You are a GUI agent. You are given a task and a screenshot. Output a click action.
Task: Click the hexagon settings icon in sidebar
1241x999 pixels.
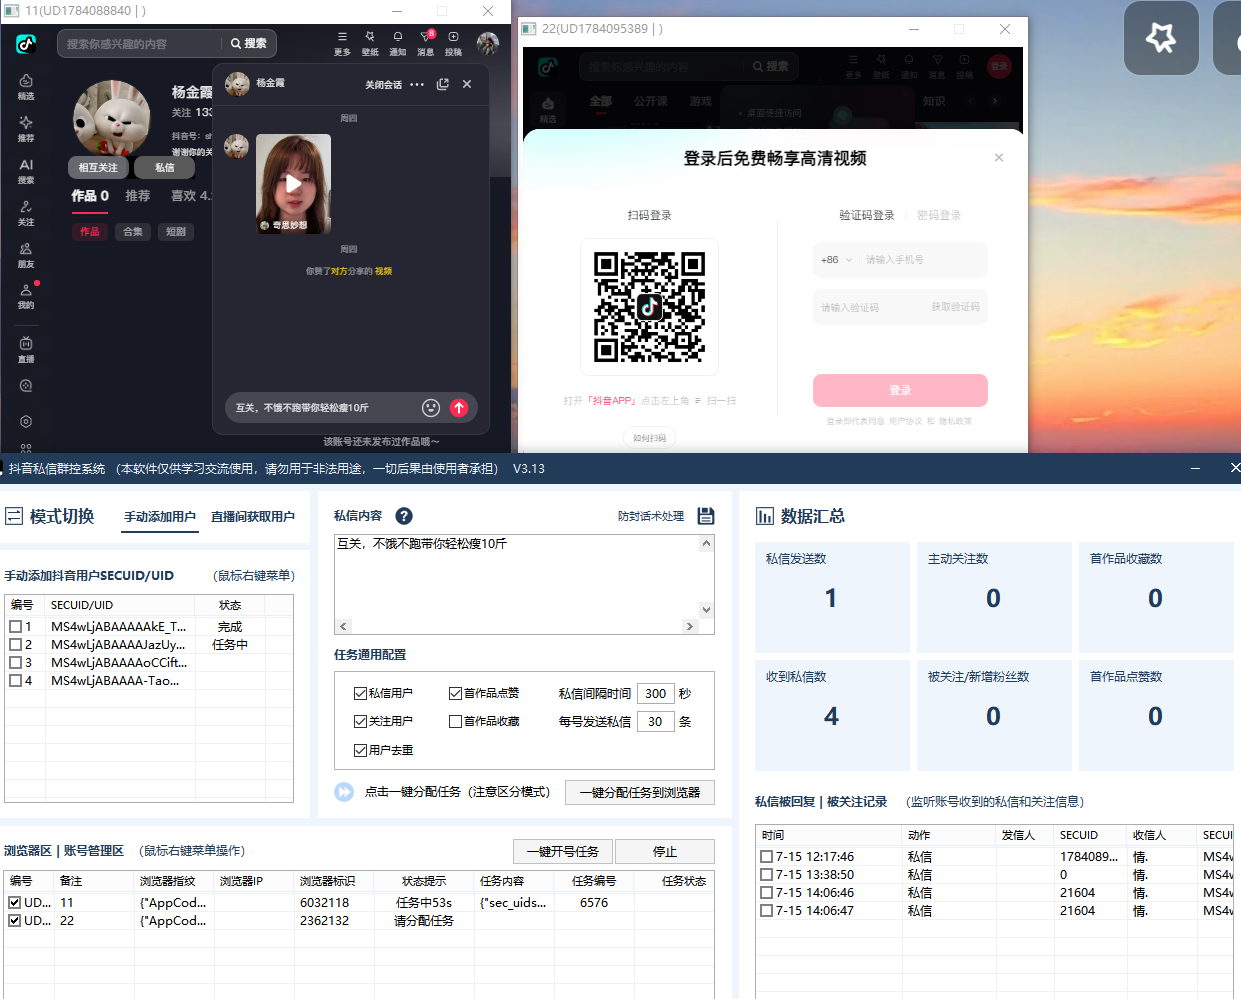coord(26,422)
